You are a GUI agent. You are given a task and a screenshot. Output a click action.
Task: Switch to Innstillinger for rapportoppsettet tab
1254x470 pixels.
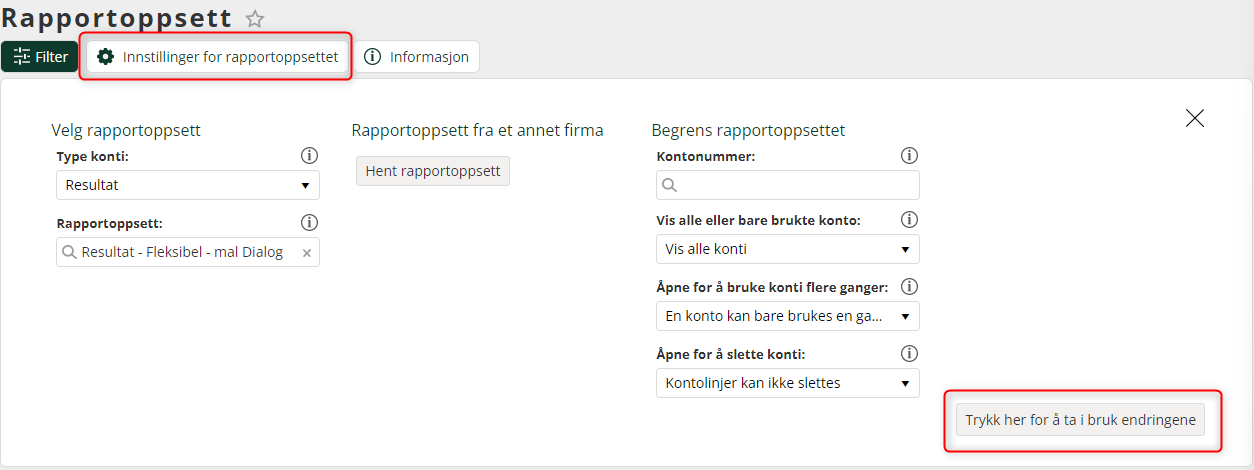[218, 57]
